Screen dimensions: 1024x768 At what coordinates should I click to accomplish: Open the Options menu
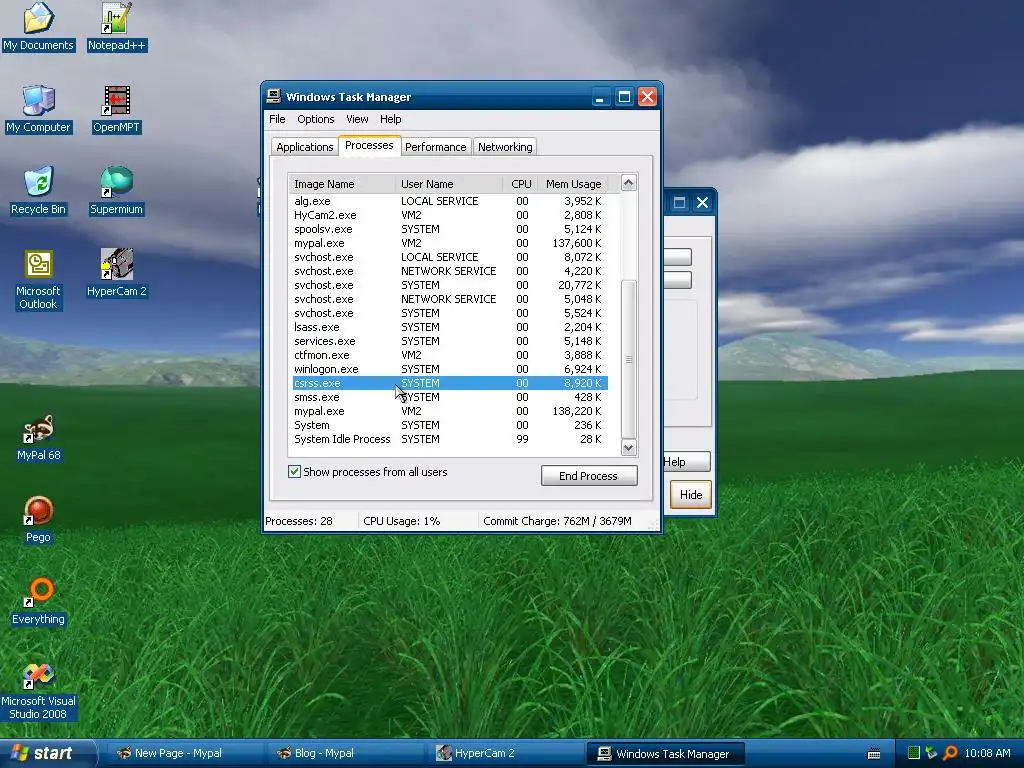[x=315, y=119]
